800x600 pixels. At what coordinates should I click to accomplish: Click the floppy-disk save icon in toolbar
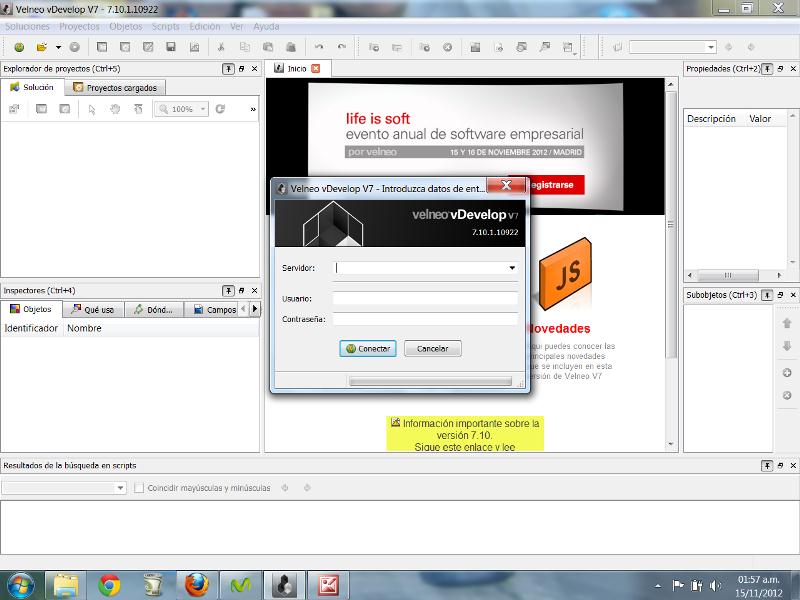(171, 47)
